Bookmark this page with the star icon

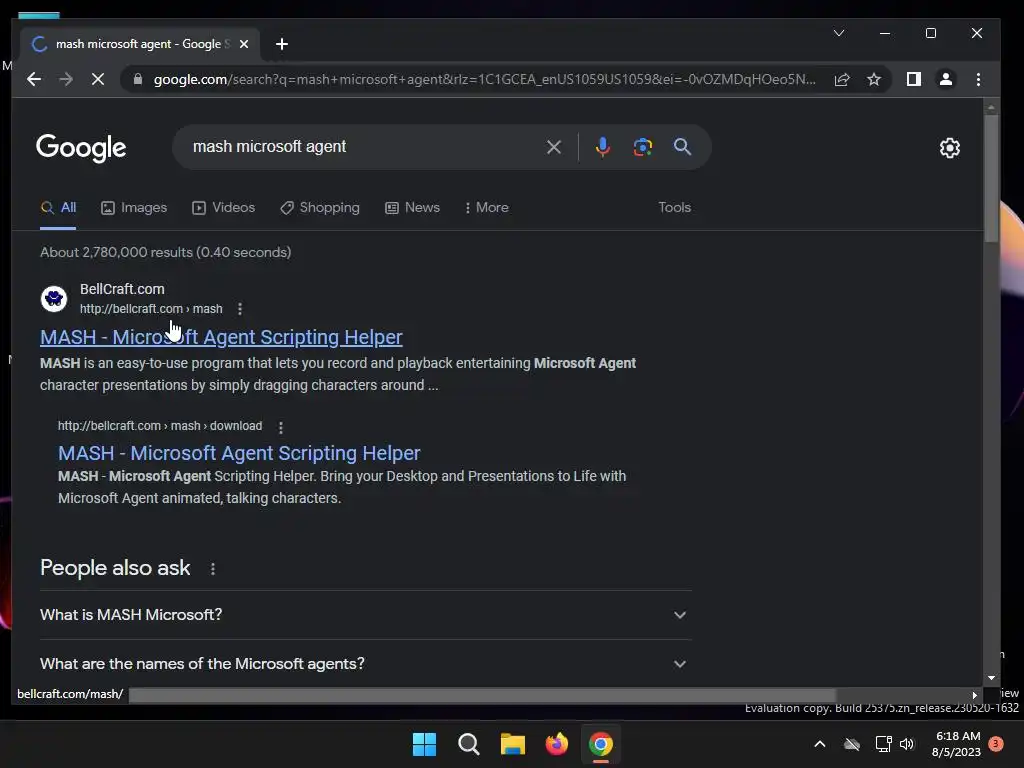(874, 79)
